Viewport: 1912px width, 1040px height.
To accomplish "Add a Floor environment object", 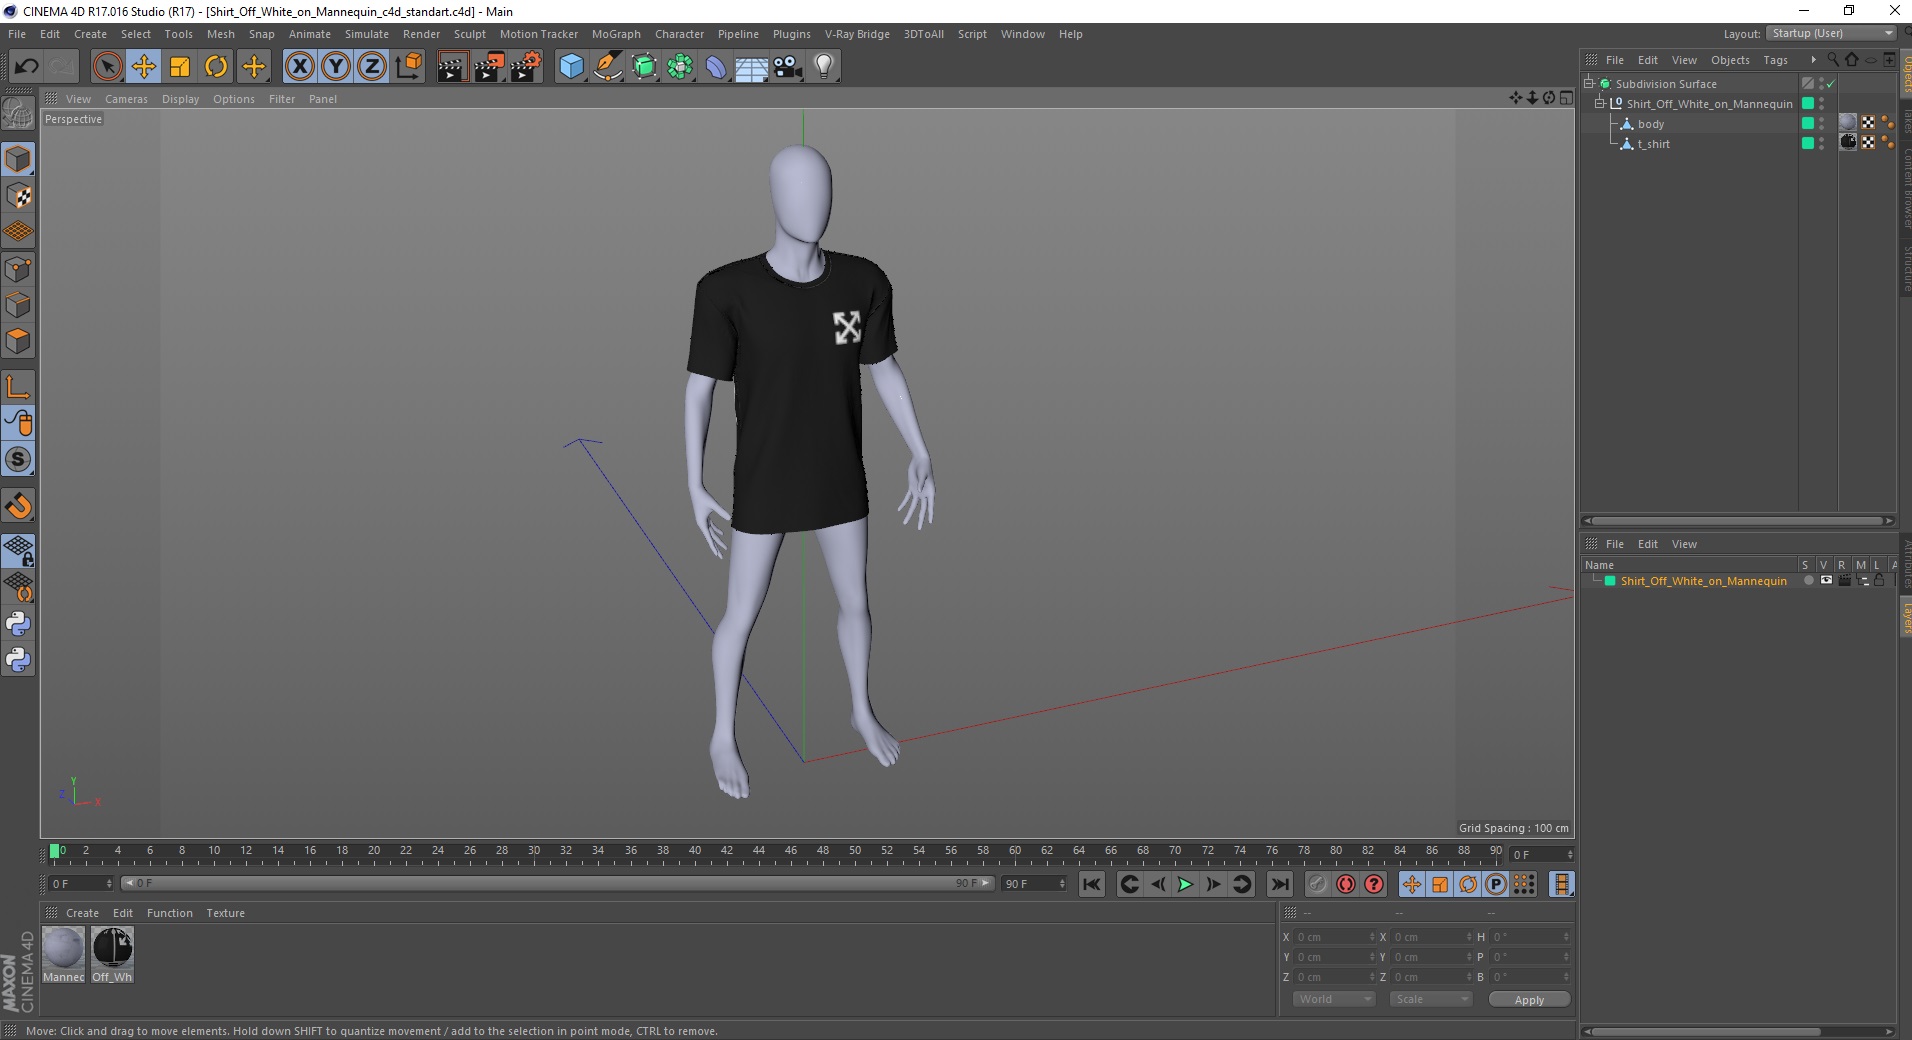I will point(752,67).
